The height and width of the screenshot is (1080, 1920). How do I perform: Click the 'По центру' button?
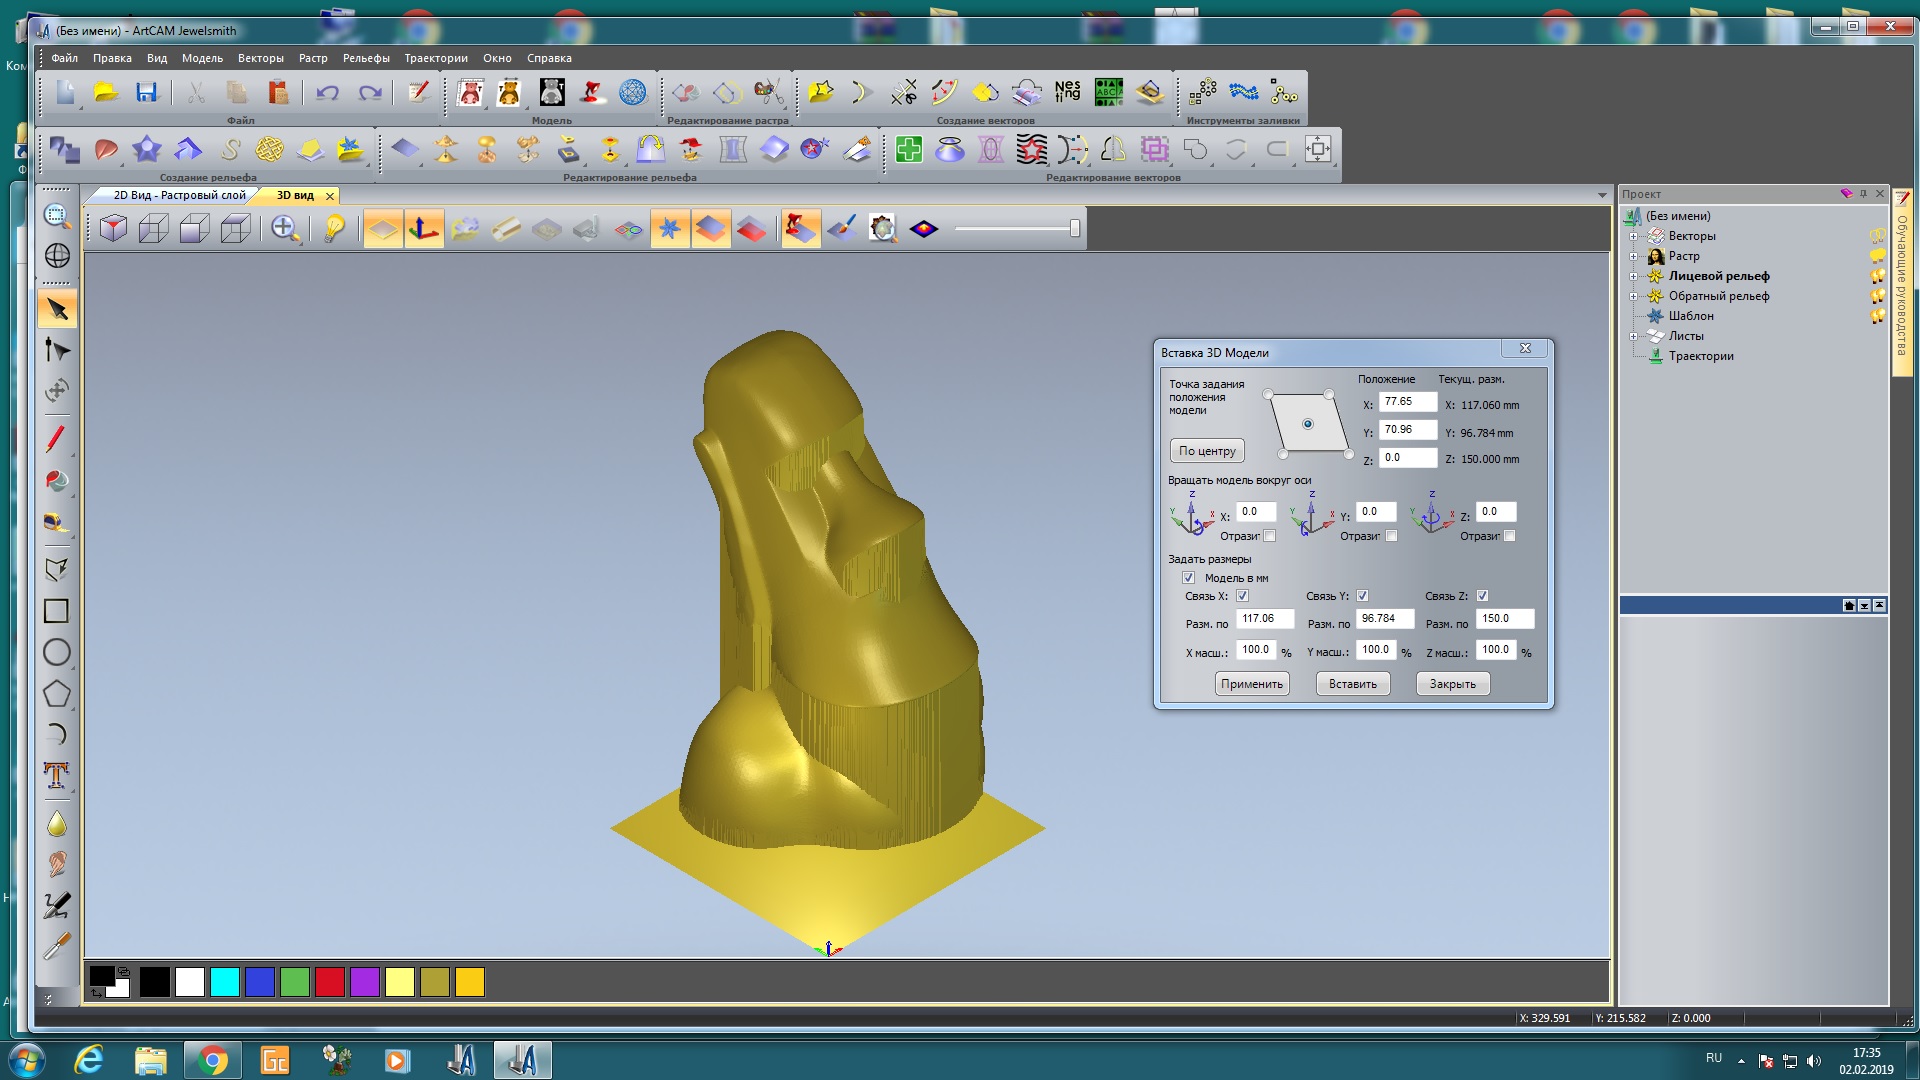tap(1207, 451)
